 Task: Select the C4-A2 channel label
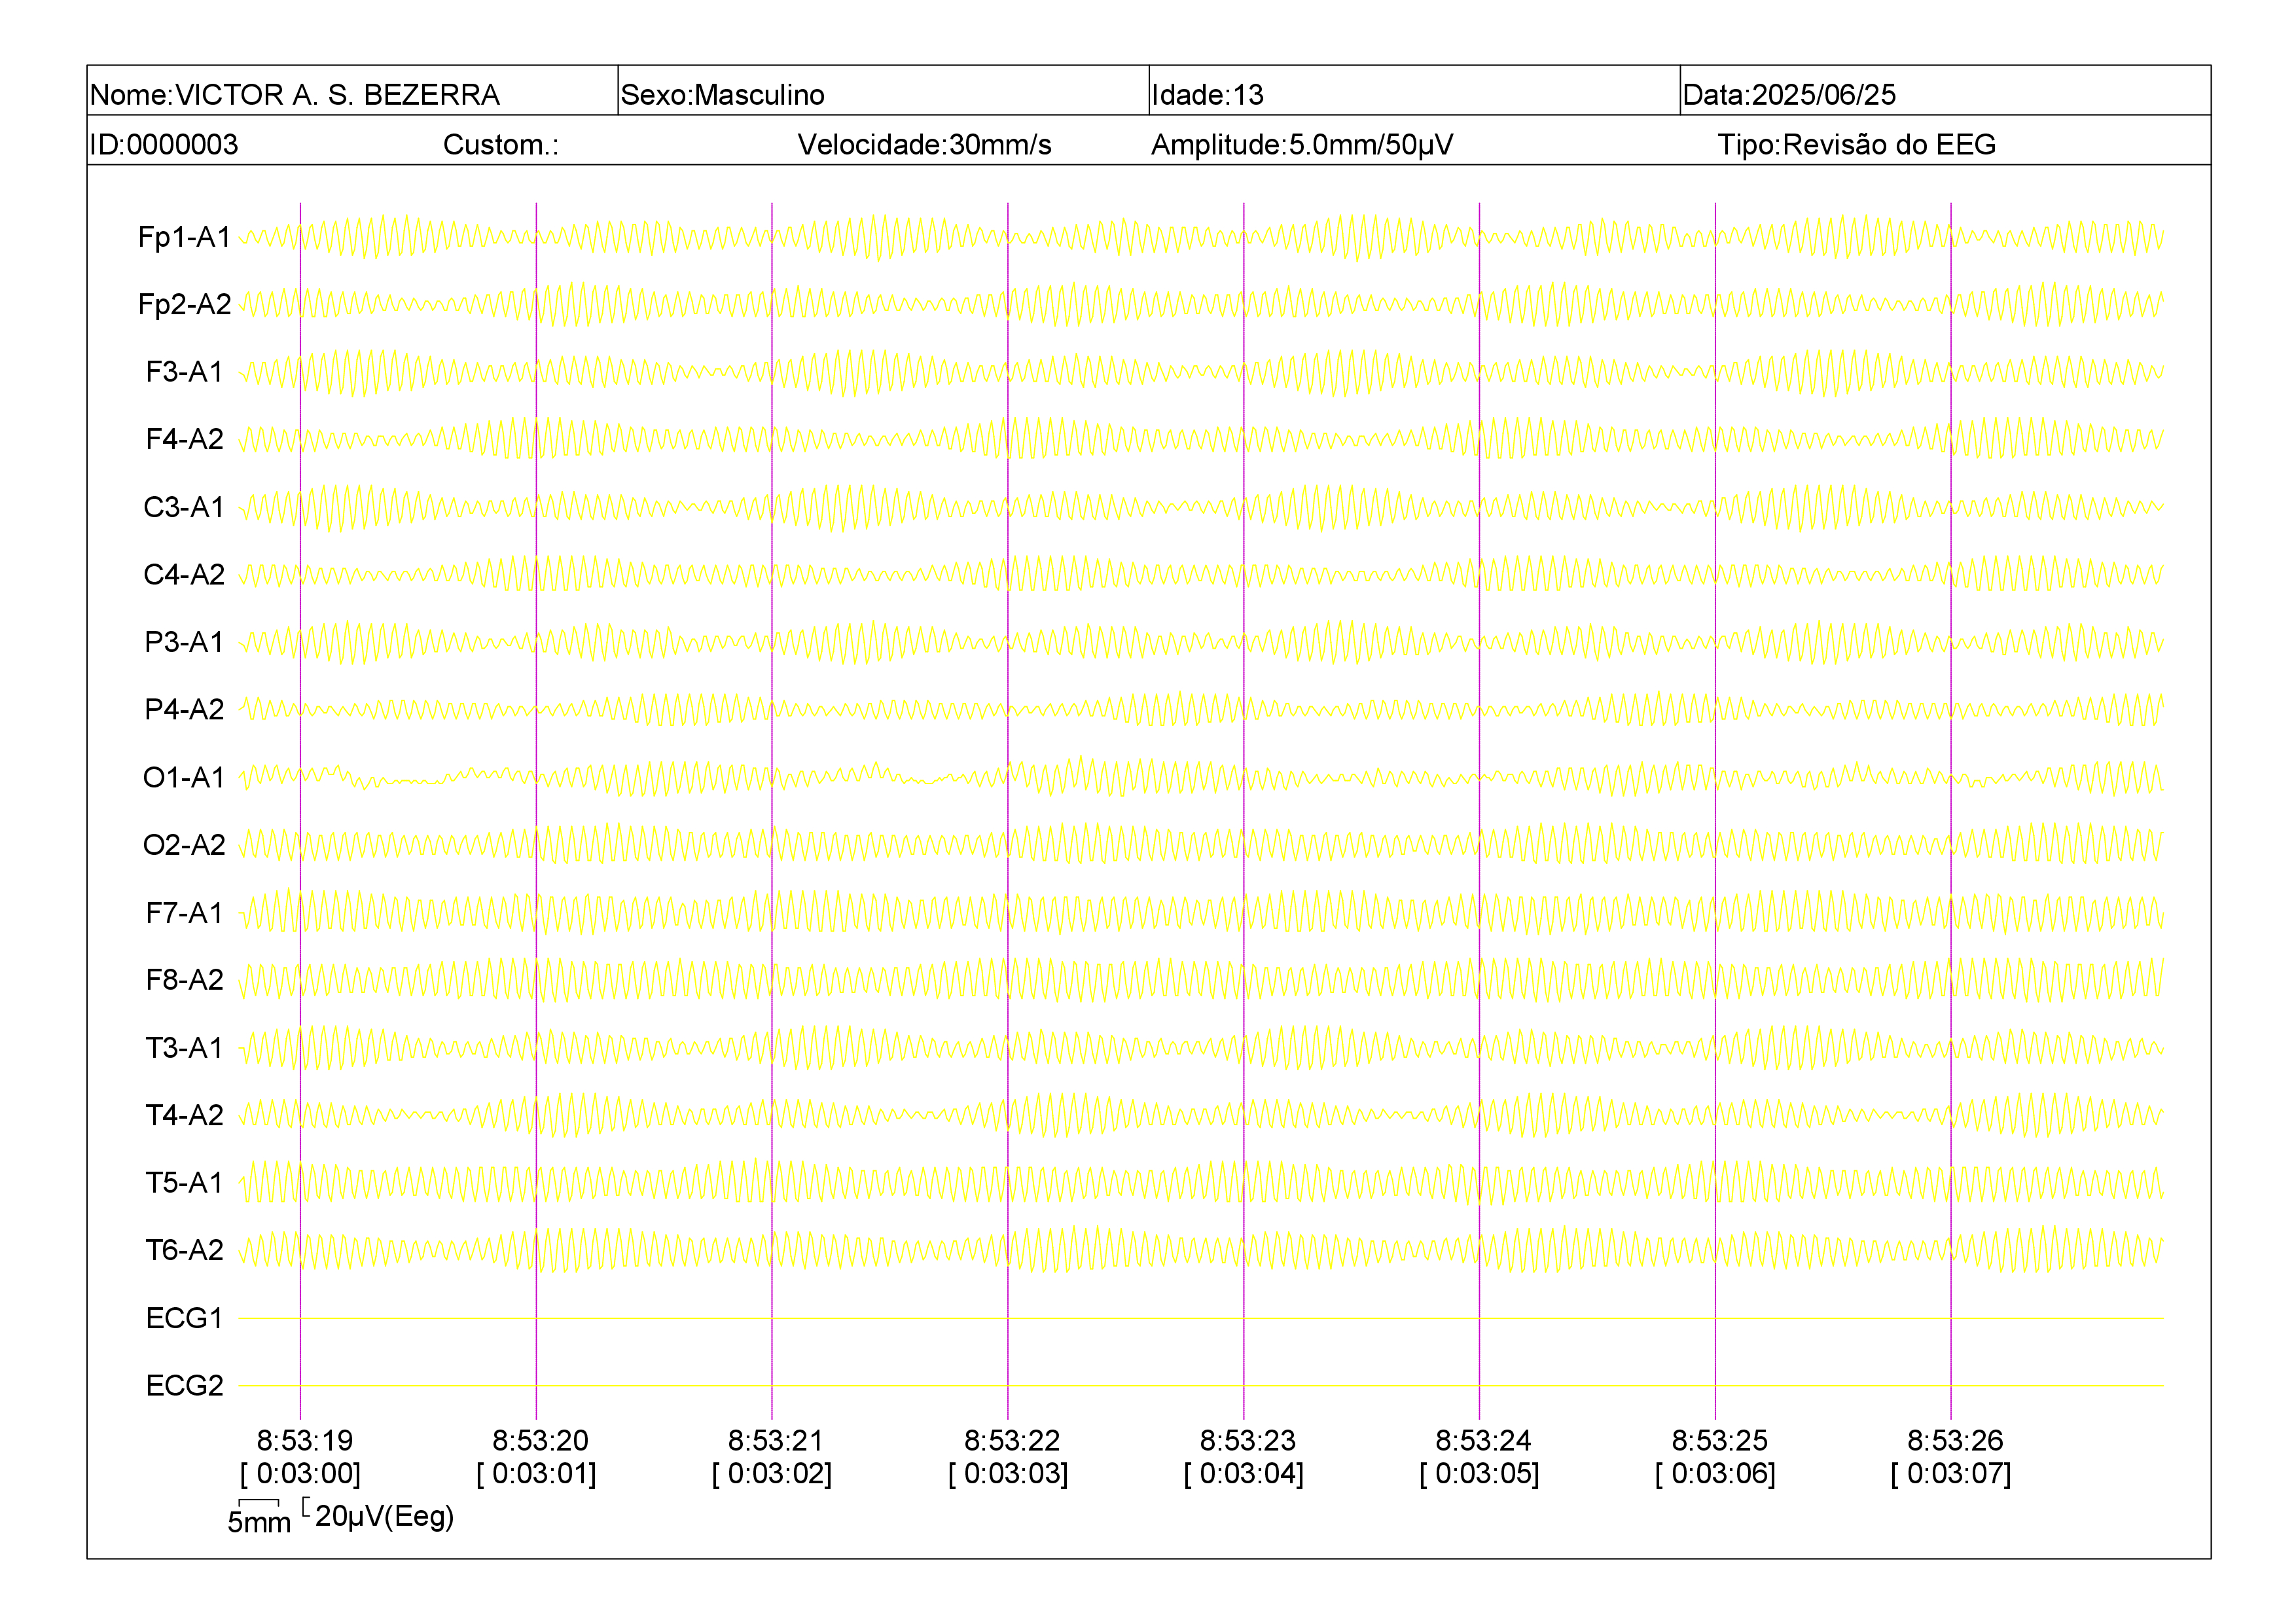pyautogui.click(x=184, y=574)
